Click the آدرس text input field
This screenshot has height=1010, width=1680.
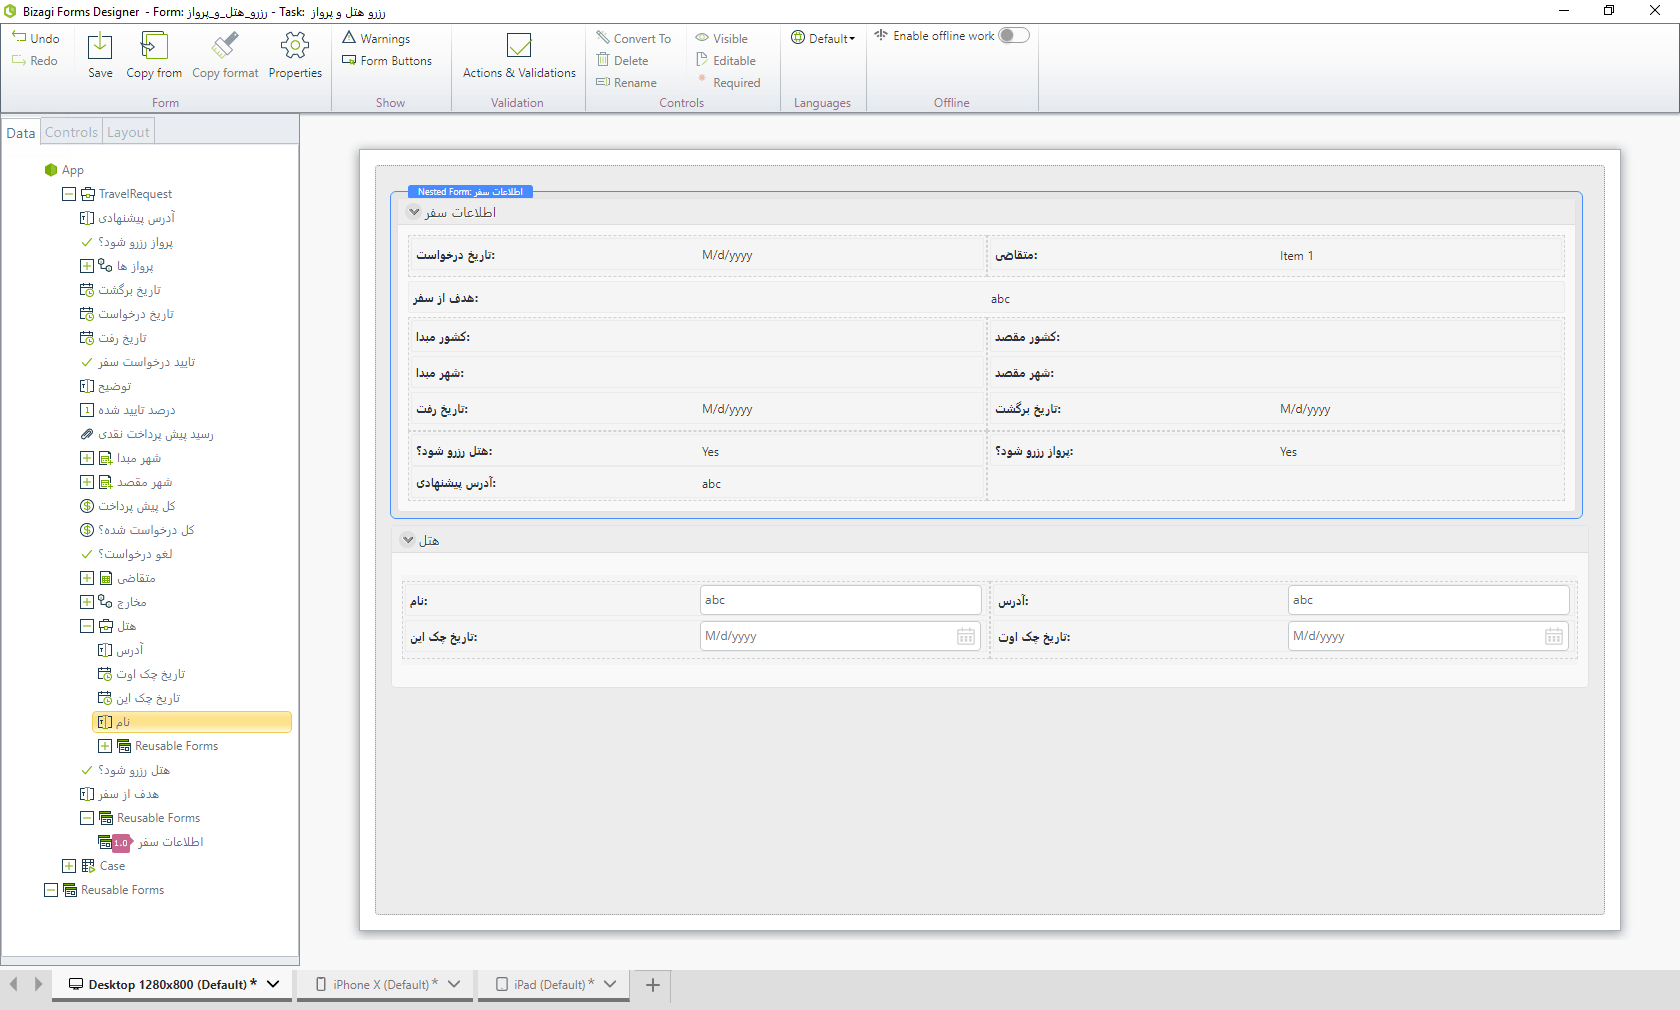[x=1428, y=600]
